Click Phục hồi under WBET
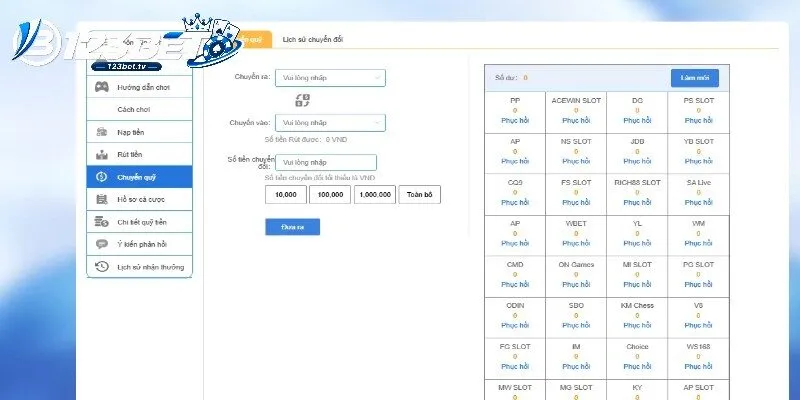The image size is (800, 400). [576, 243]
